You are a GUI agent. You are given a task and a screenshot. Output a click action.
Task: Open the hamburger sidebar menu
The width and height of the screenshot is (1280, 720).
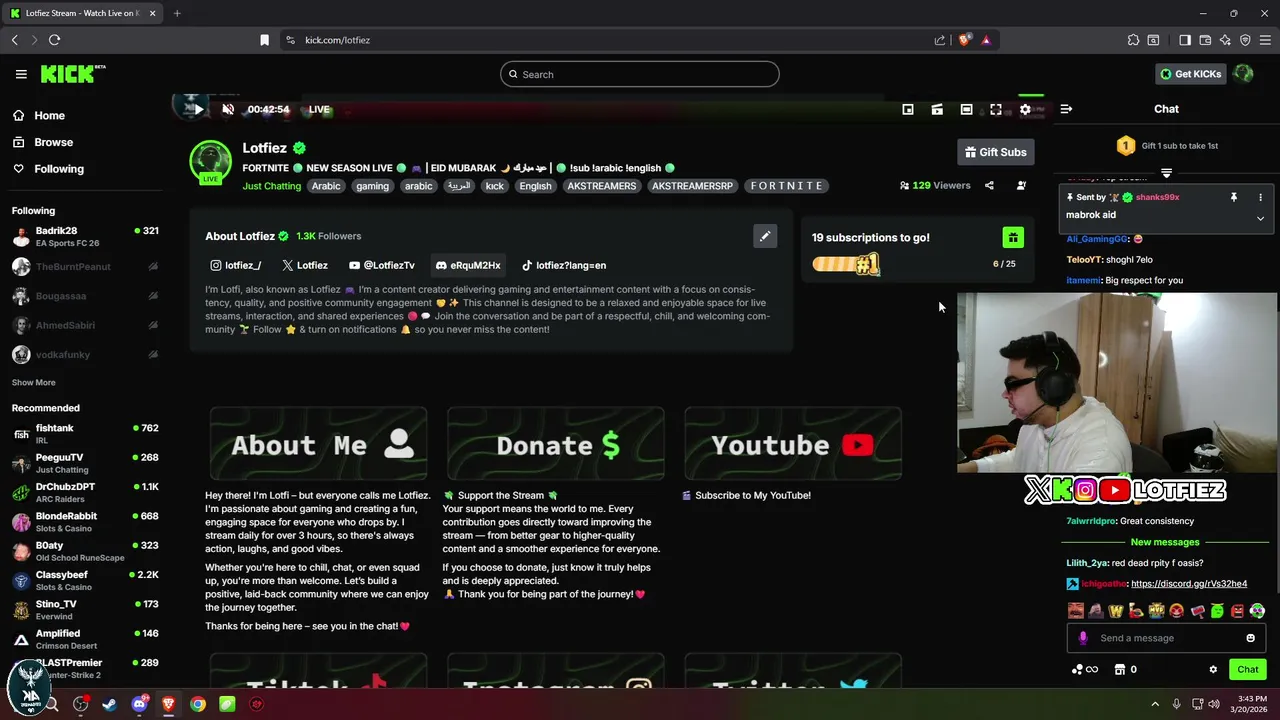21,74
